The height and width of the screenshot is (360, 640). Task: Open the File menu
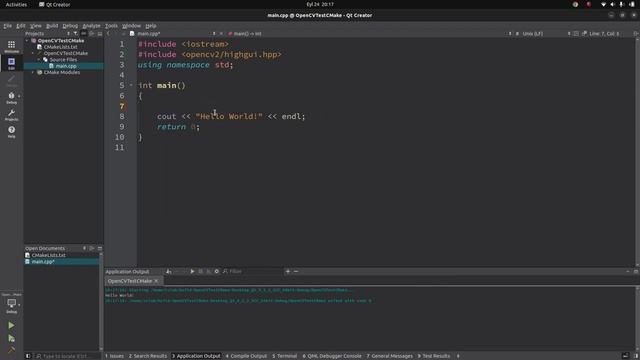[x=7, y=26]
